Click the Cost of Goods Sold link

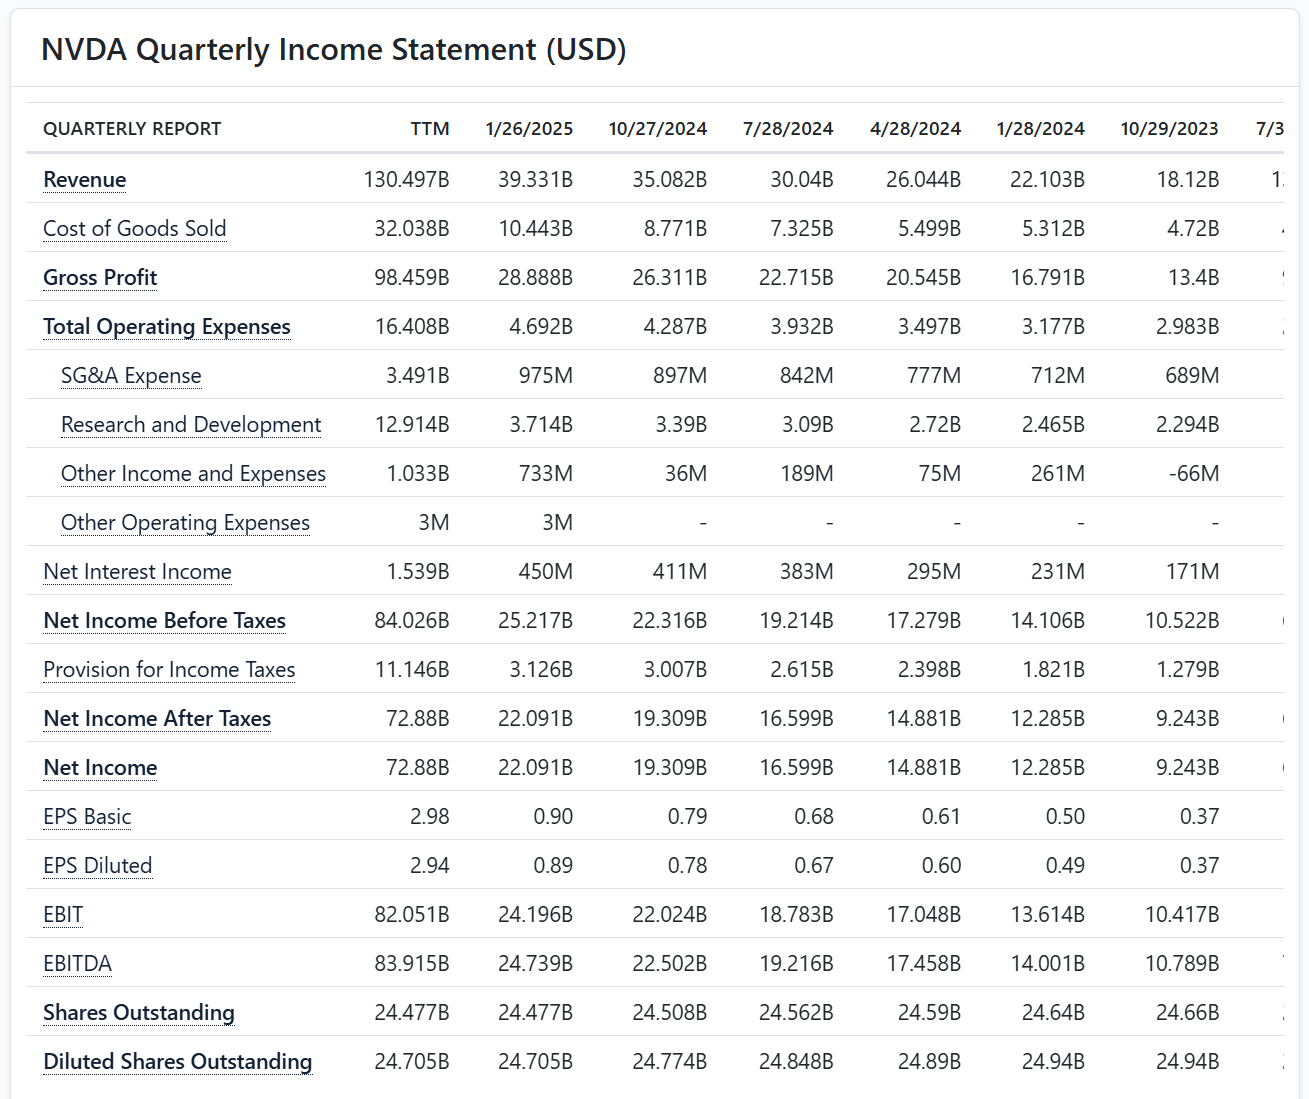(135, 229)
